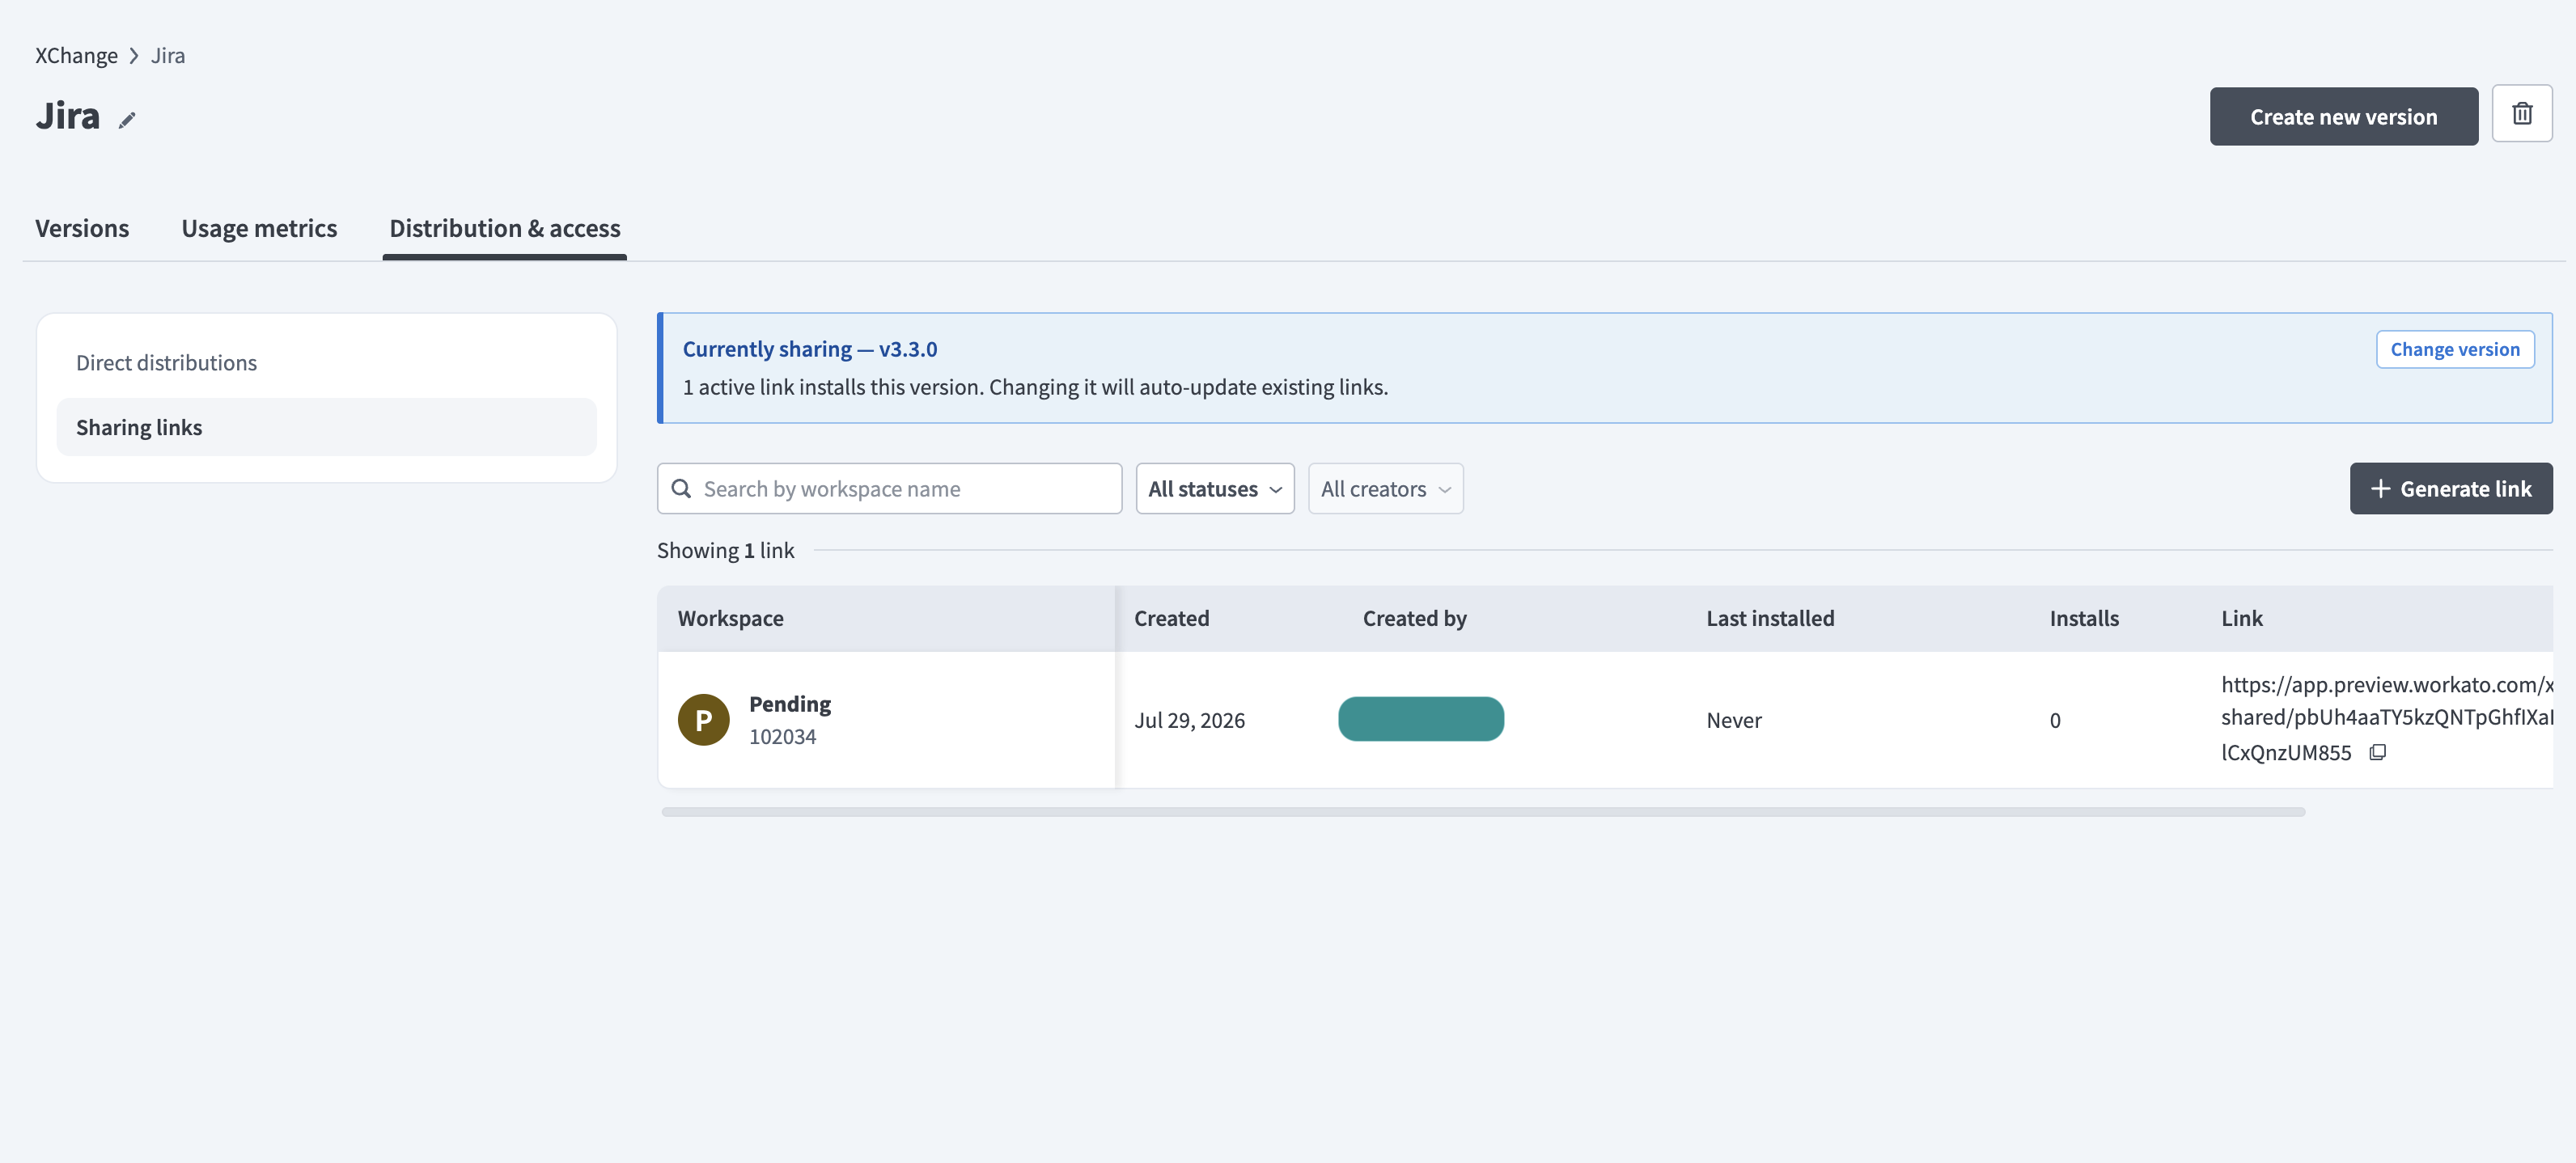Click workspace ID 102034
The width and height of the screenshot is (2576, 1163).
[x=782, y=736]
